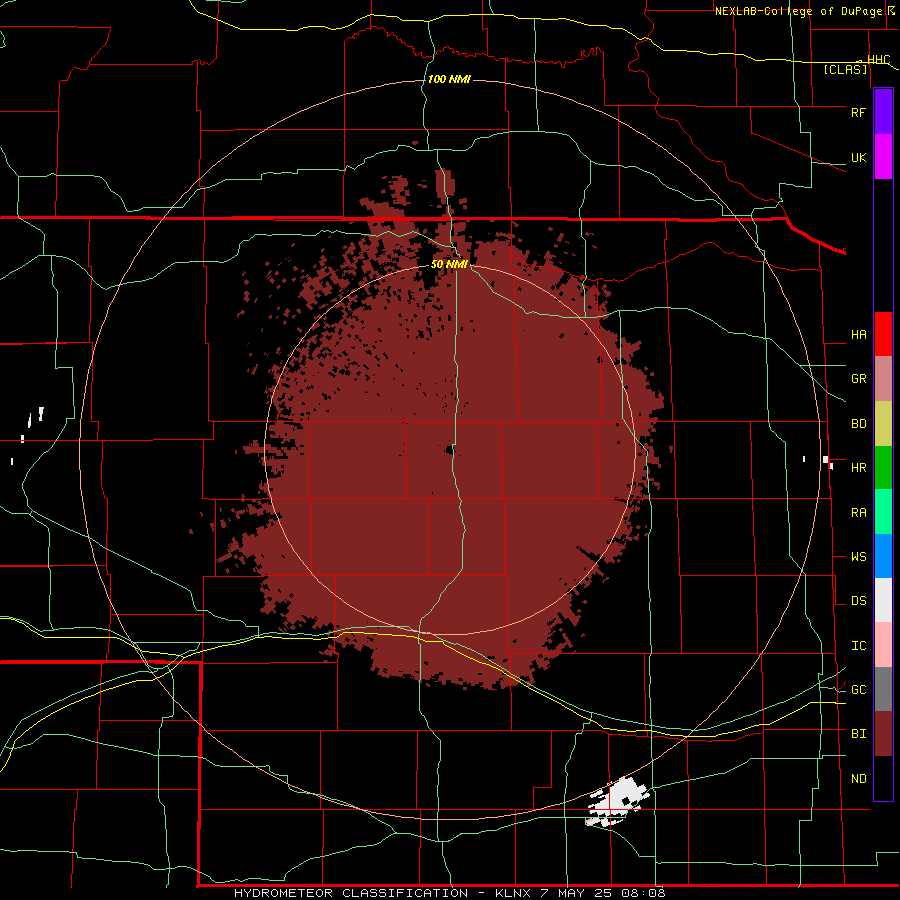This screenshot has height=900, width=900.
Task: Select the BD yellow legend swatch
Action: pyautogui.click(x=883, y=423)
